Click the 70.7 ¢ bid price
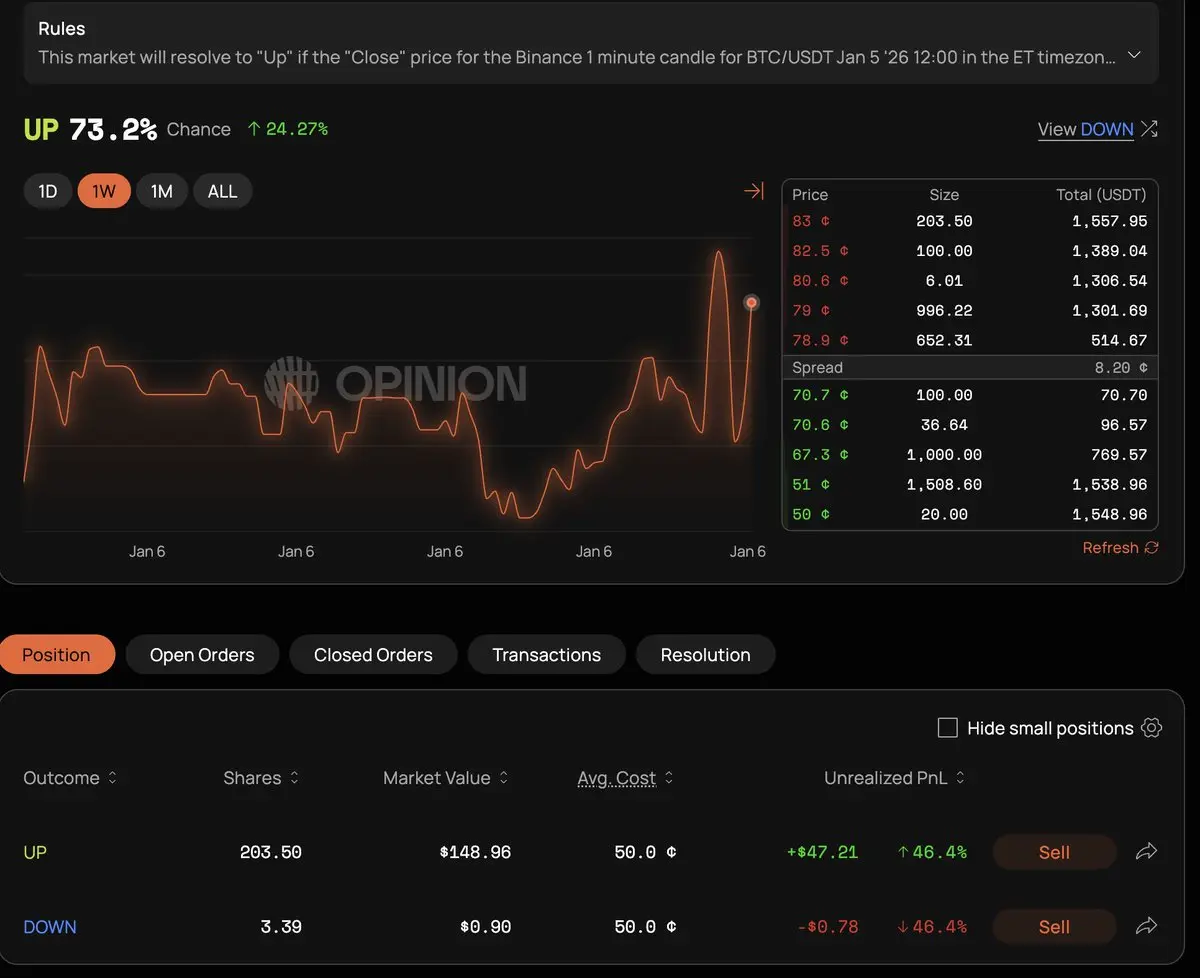Screen dimensions: 1200x978 pos(820,395)
